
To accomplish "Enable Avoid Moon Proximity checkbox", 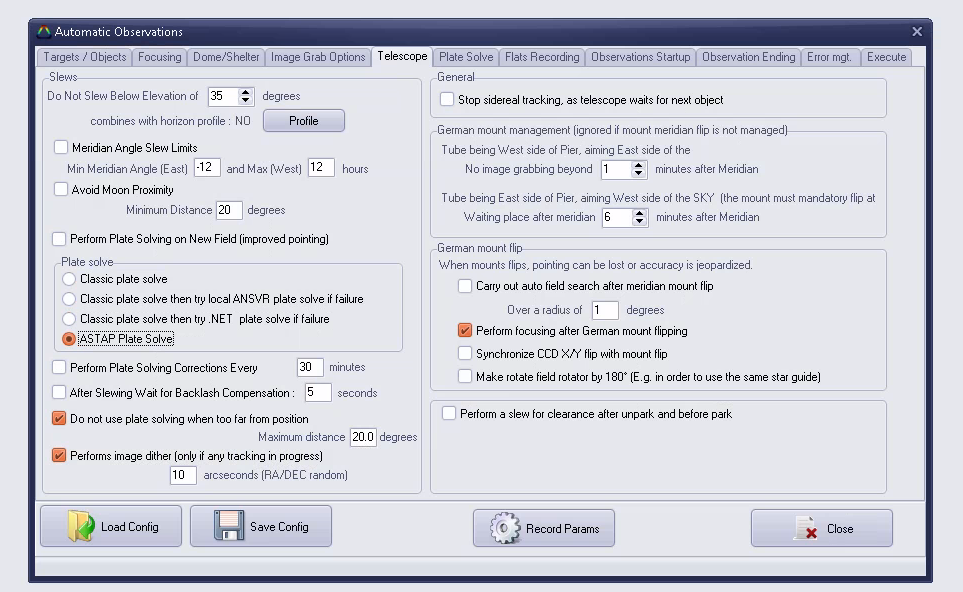I will click(61, 190).
